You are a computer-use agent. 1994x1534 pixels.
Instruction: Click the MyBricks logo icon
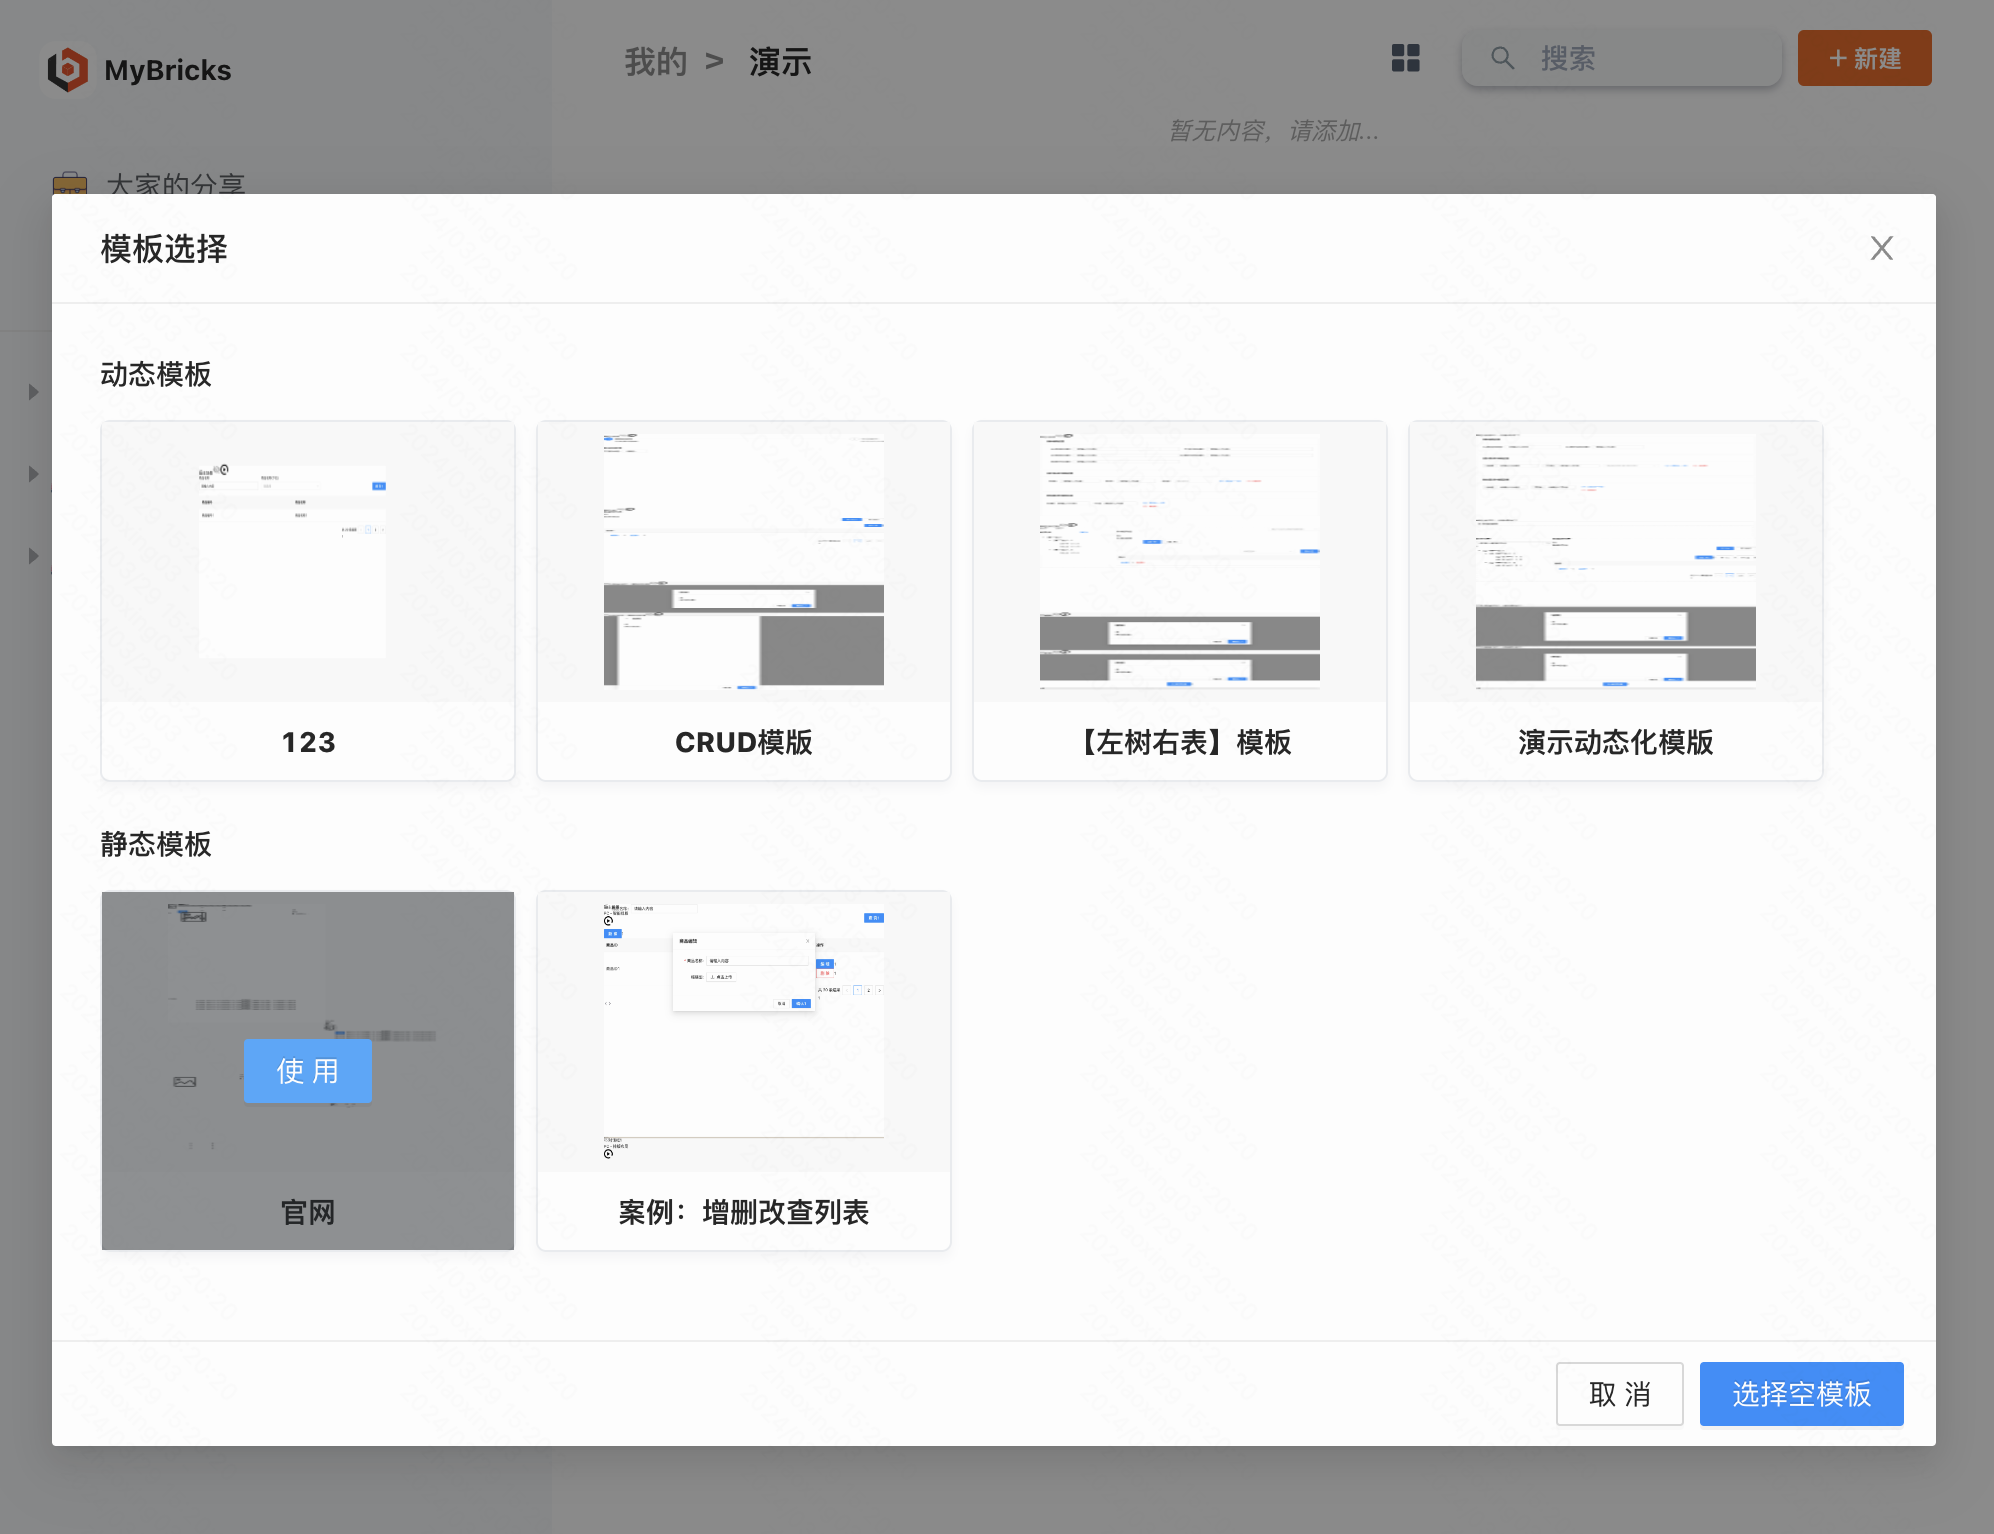[68, 69]
